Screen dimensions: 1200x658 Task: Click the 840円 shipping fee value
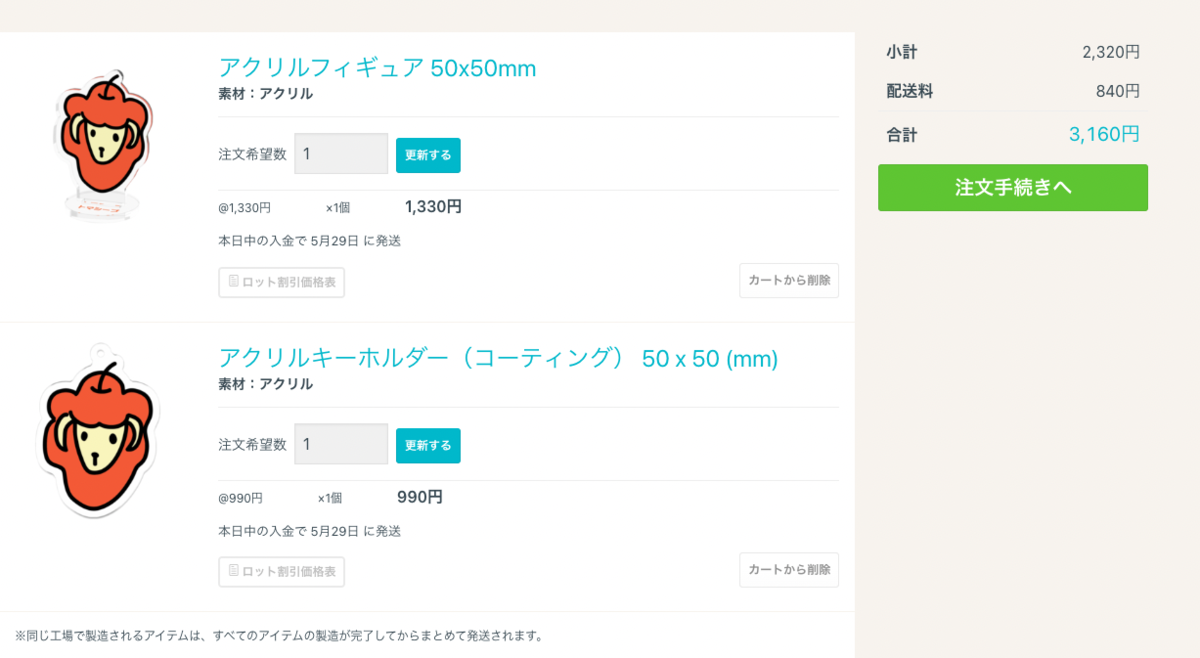pos(1118,91)
